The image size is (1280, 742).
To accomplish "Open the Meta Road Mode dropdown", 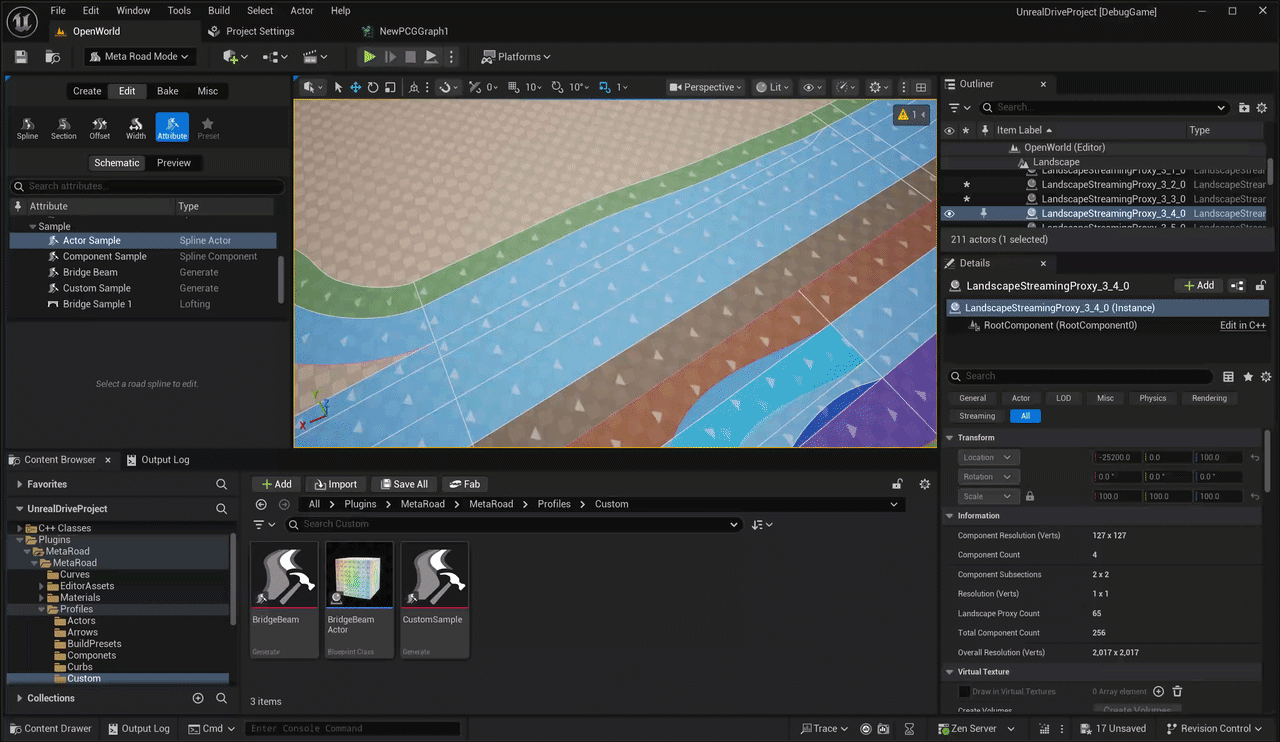I will pyautogui.click(x=139, y=57).
